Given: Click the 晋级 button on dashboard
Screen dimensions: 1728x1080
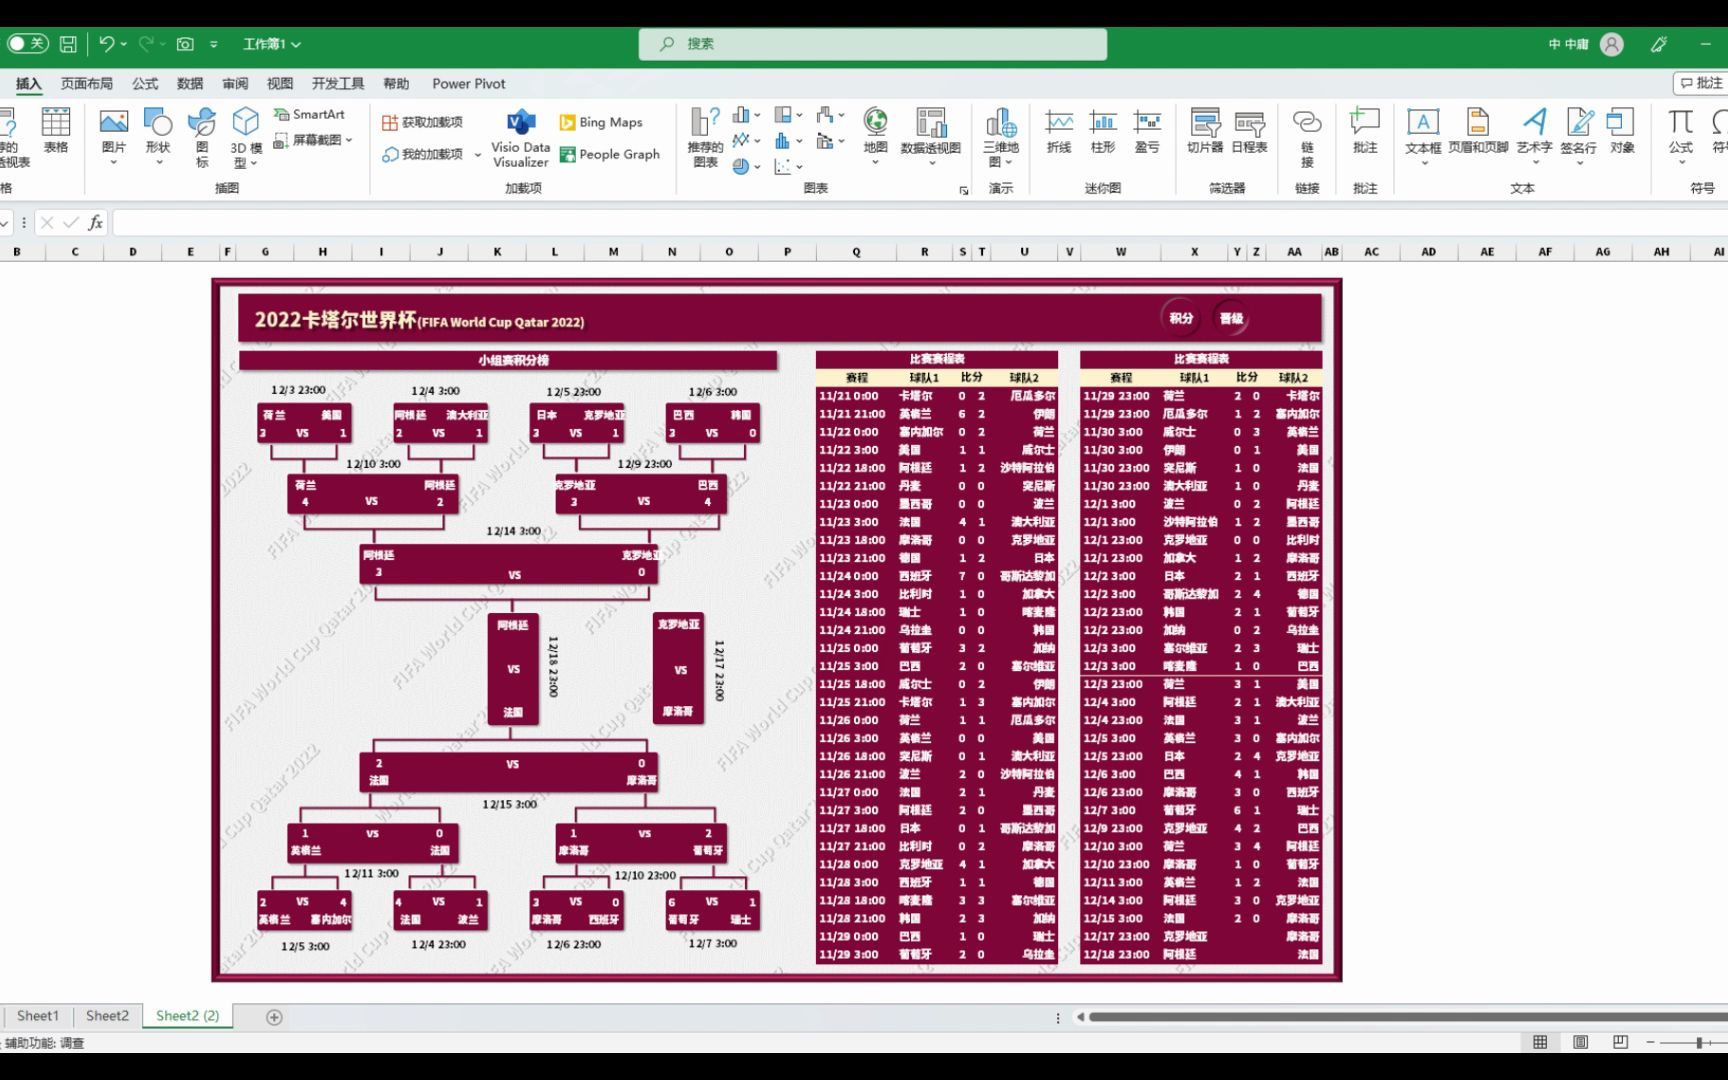Looking at the screenshot, I should [x=1231, y=318].
